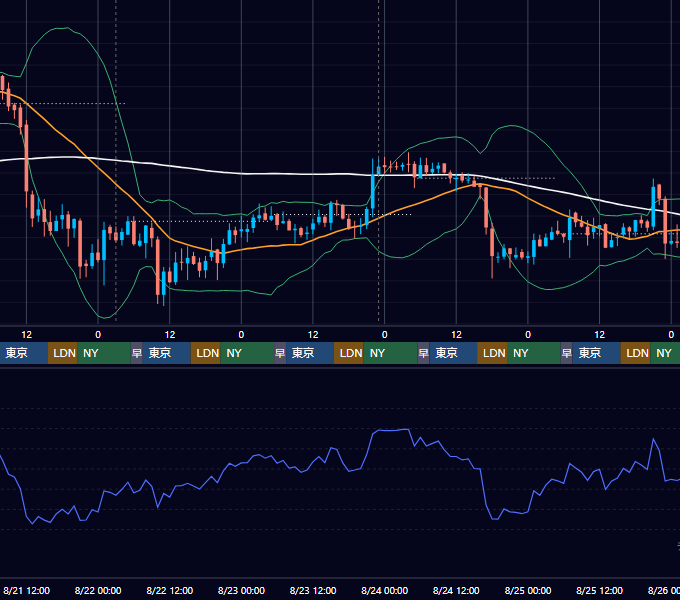680x600 pixels.
Task: Select the NY session block at 8/25 00:00
Action: (x=533, y=353)
